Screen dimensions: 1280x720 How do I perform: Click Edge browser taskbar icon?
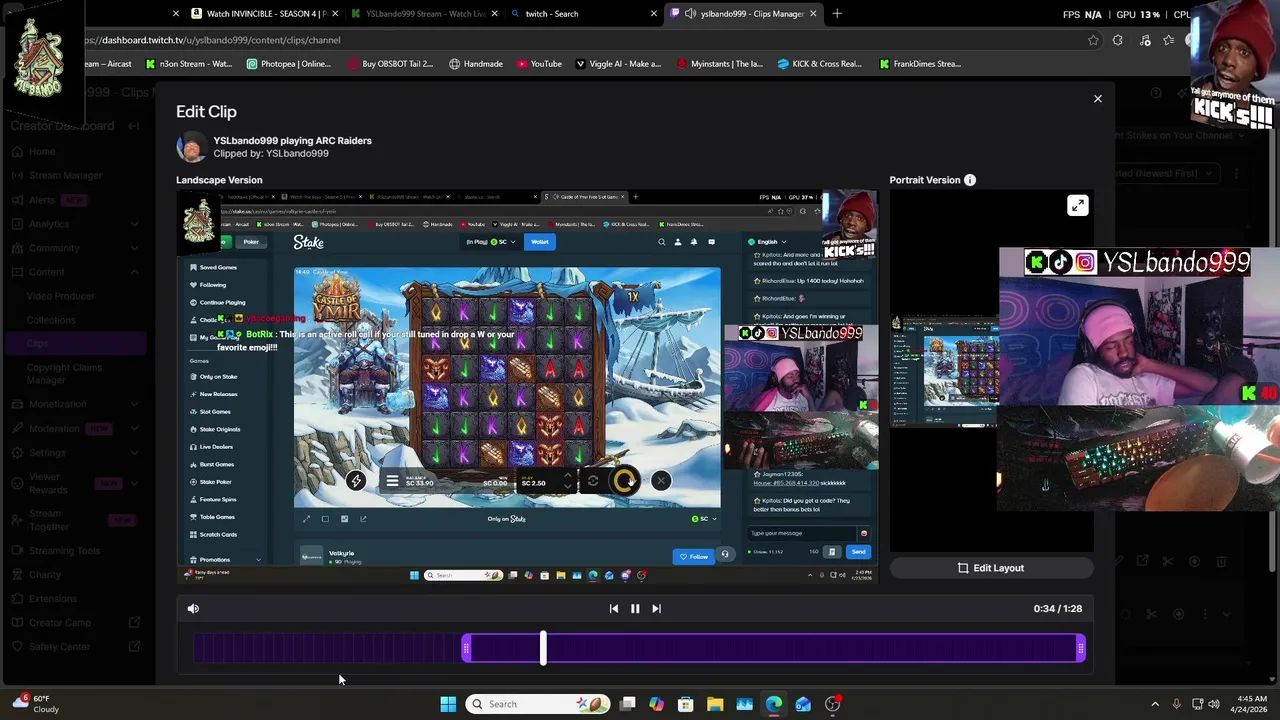point(774,704)
